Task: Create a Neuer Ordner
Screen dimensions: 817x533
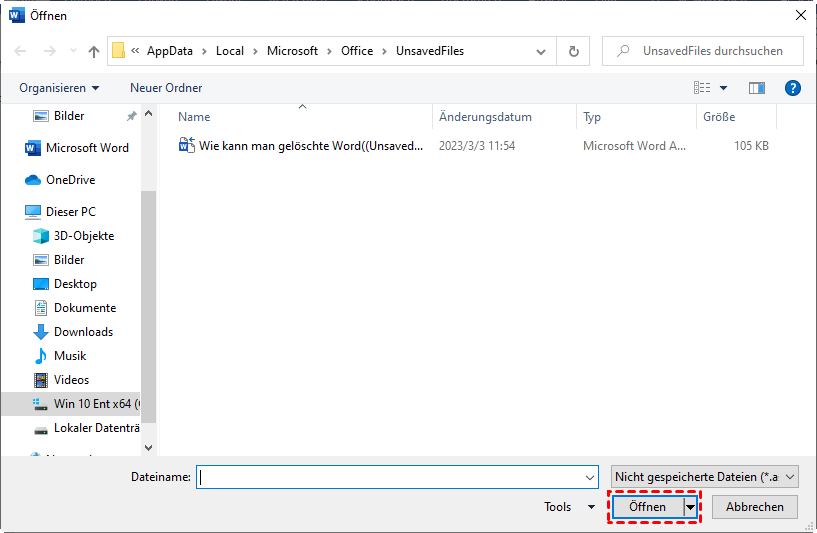Action: point(166,88)
